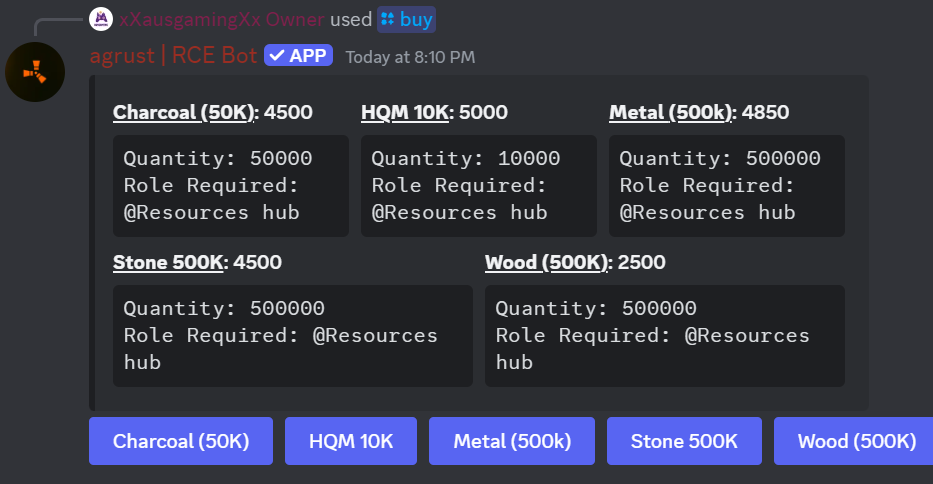Buy Charcoal (50K) button
933x484 pixels.
181,441
